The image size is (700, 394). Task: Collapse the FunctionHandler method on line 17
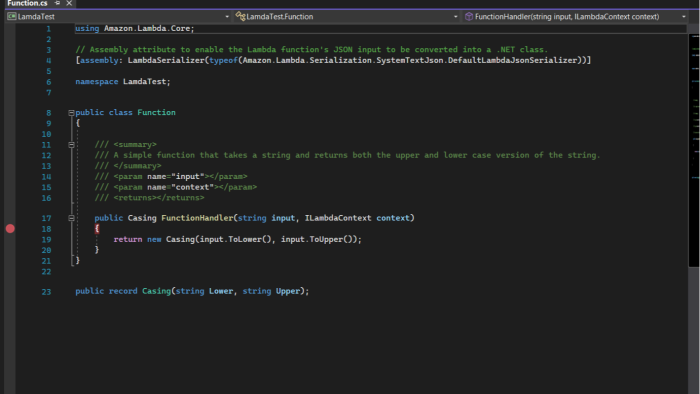pyautogui.click(x=71, y=218)
